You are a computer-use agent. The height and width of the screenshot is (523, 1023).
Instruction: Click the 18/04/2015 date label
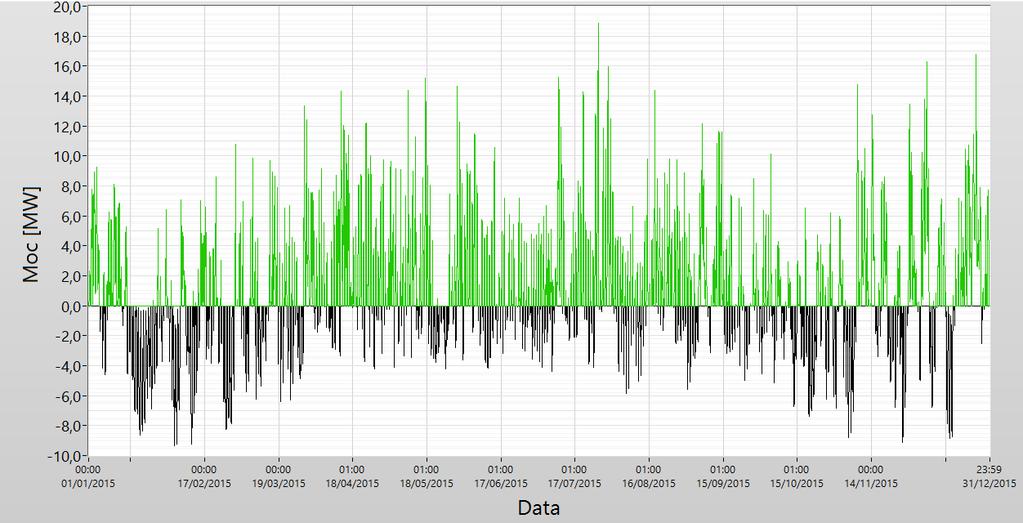(x=352, y=483)
